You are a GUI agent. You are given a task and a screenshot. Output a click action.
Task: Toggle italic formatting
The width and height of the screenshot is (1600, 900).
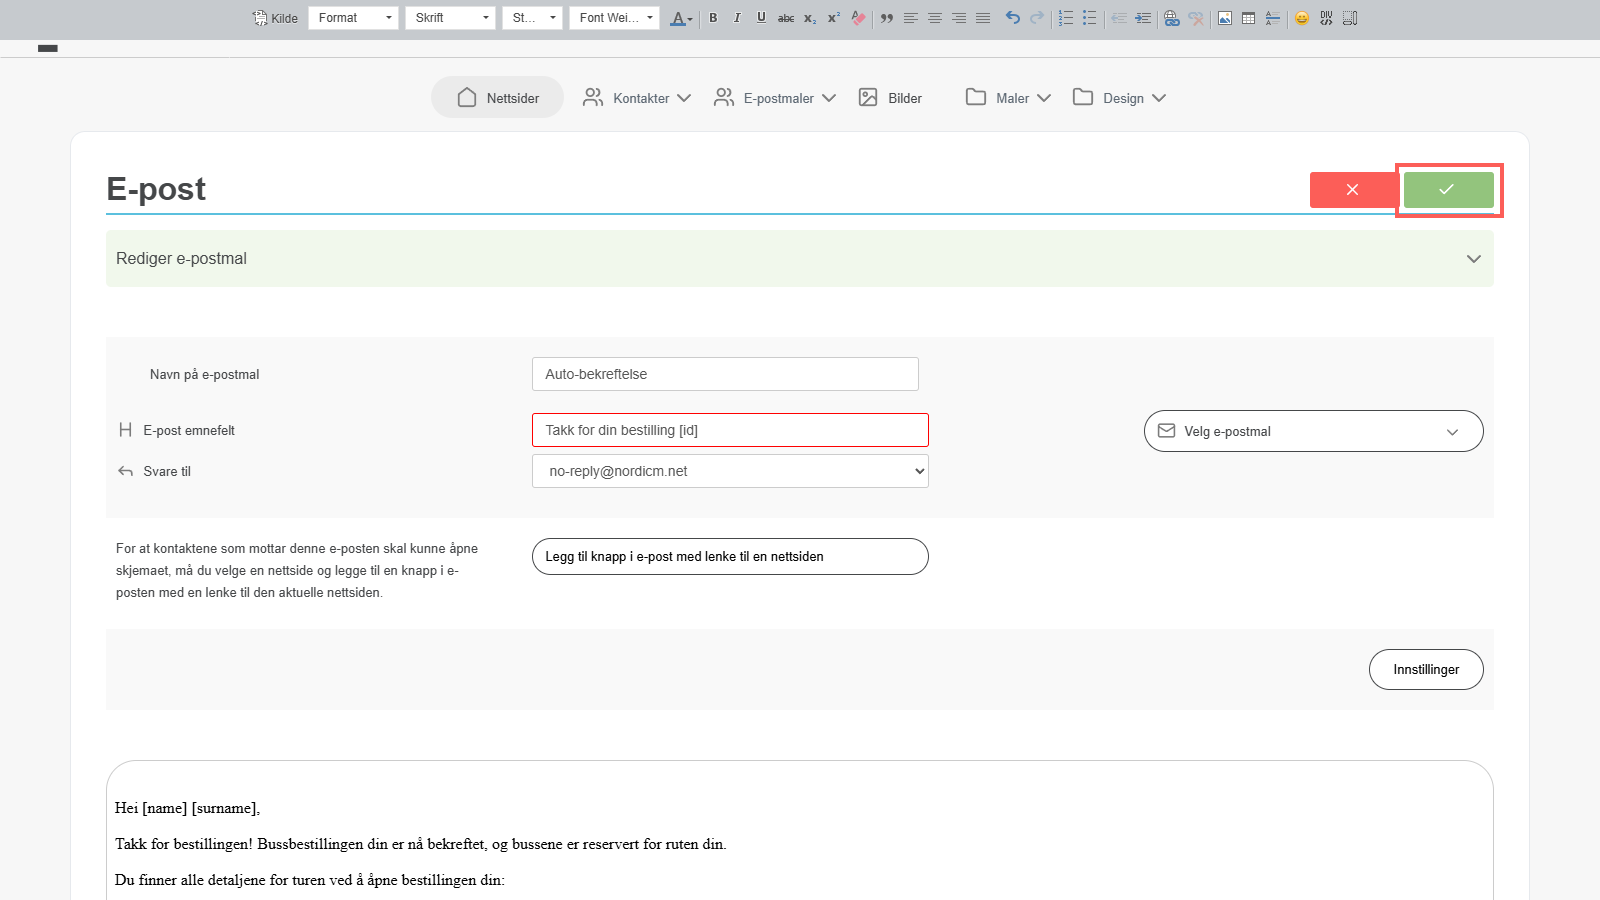[x=737, y=18]
